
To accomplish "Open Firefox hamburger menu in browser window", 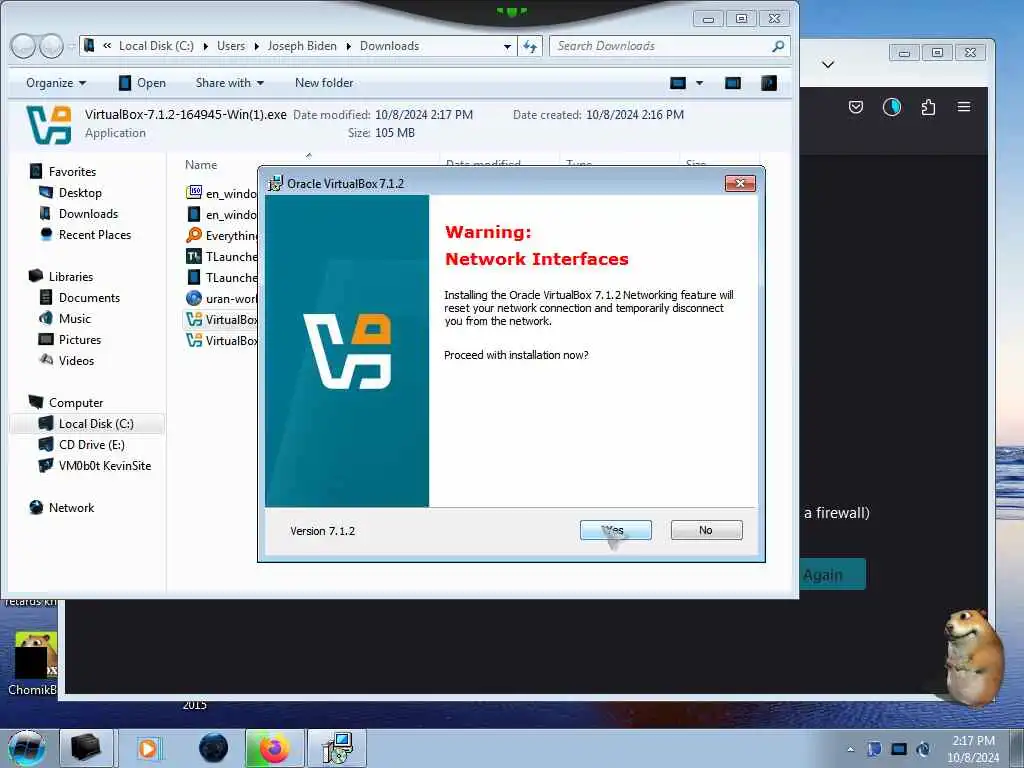I will coord(964,107).
